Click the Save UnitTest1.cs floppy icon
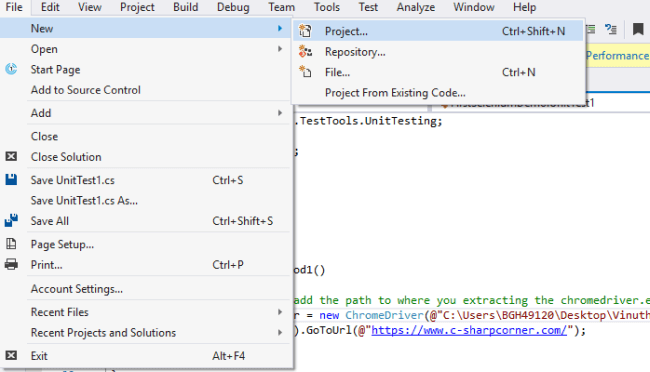The image size is (650, 372). pyautogui.click(x=11, y=180)
